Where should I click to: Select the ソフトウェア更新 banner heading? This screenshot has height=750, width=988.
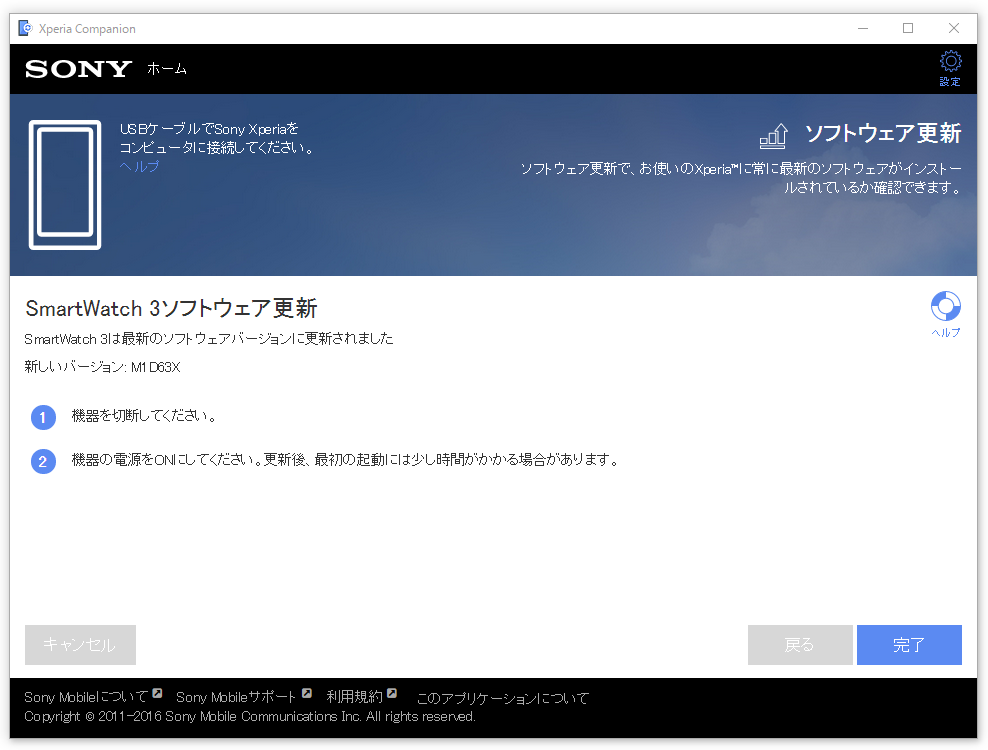(883, 134)
